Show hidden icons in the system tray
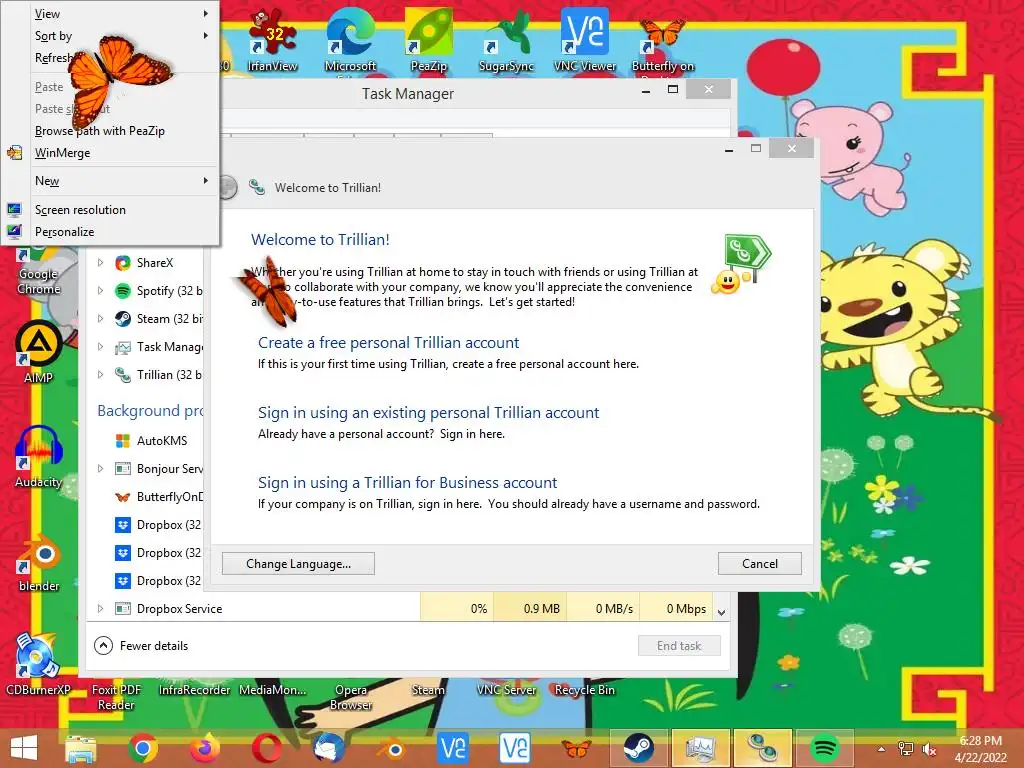 coord(881,749)
